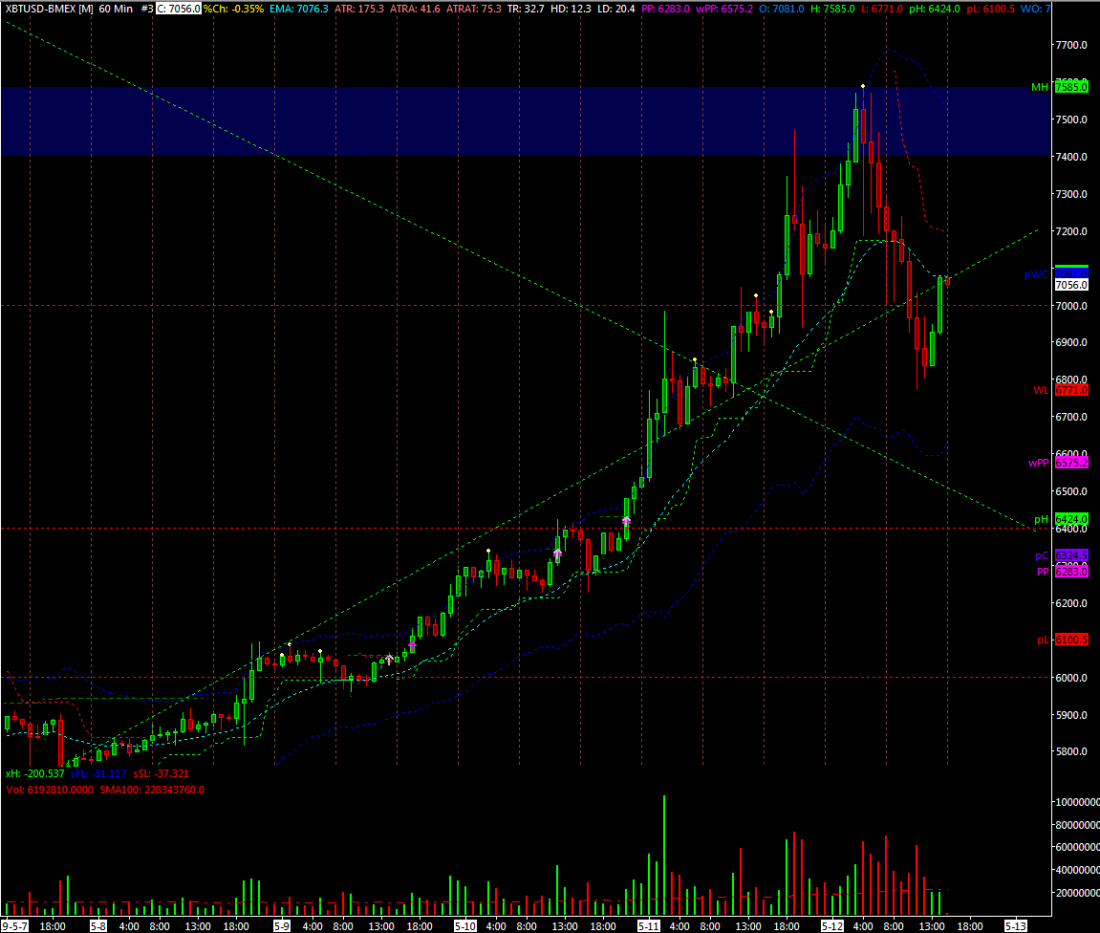Click the tallest green volume bar
The width and height of the screenshot is (1100, 933).
pos(664,855)
